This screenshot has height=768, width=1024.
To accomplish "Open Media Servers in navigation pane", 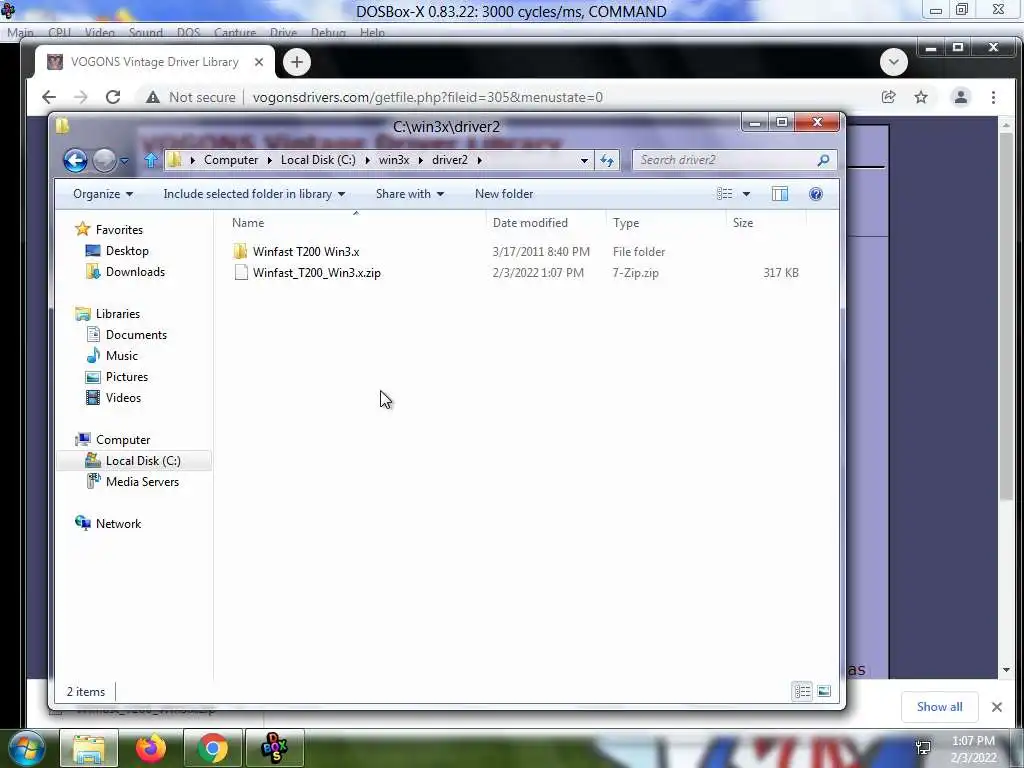I will [x=142, y=482].
